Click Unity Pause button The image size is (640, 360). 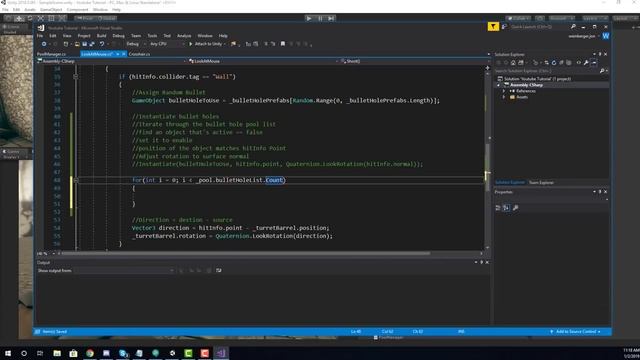click(x=320, y=18)
